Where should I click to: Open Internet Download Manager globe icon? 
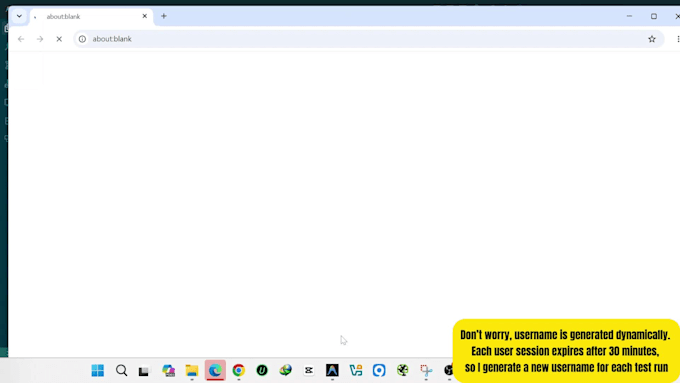[x=285, y=370]
